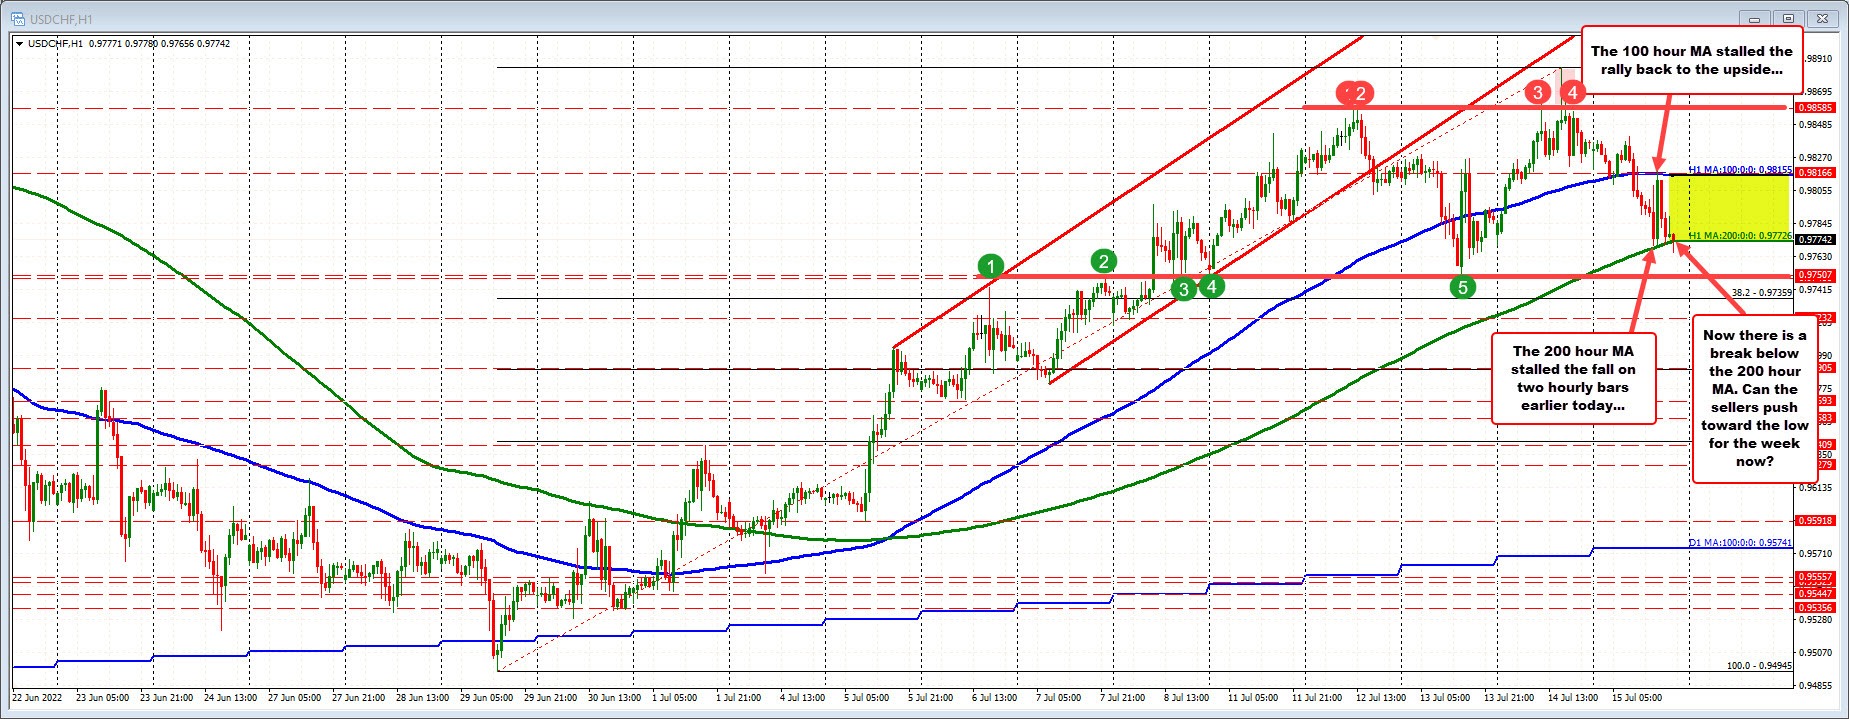Select the H1 MA:200:0:0: 0.97726 label
1849x719 pixels.
(1741, 235)
